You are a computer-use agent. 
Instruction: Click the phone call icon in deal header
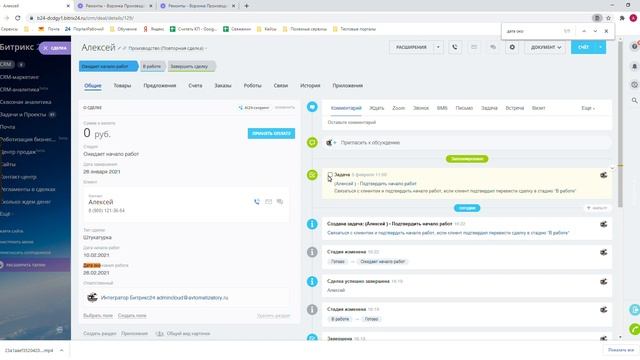(455, 47)
